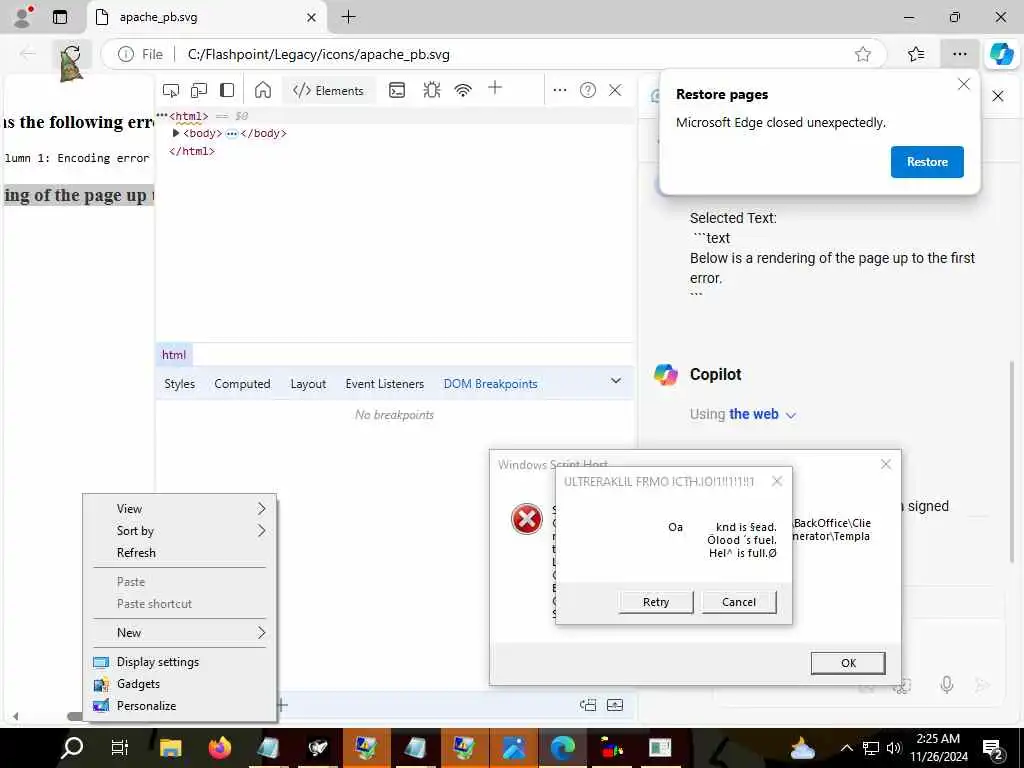This screenshot has height=768, width=1024.
Task: Open the DevTools Console tool icon
Action: coord(397,90)
